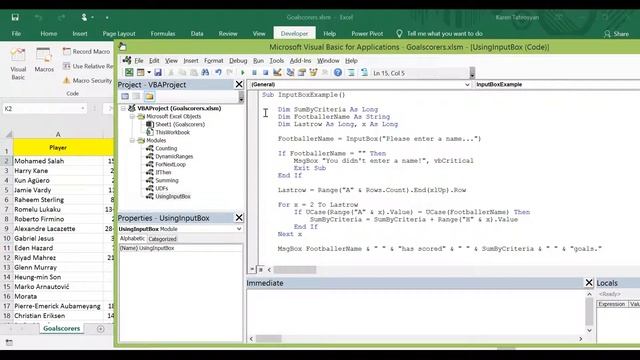Undo the last edit in VBA toolbar
Viewport: 640px width, 360px height.
click(x=218, y=73)
